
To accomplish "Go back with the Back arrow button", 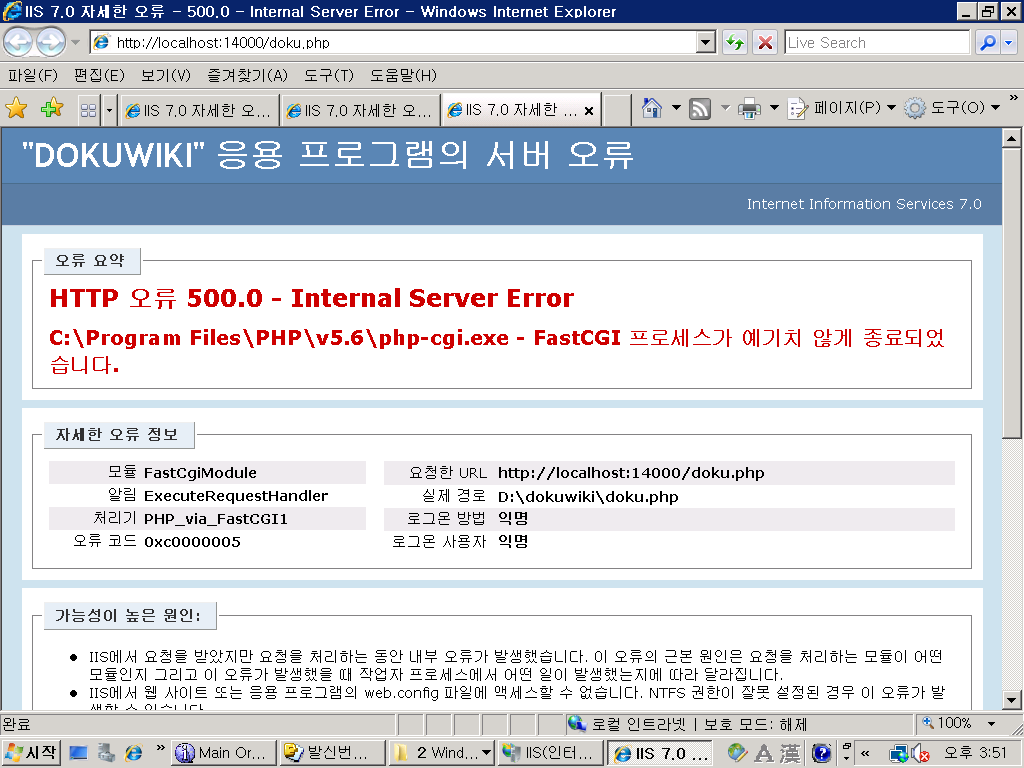I will (x=18, y=42).
